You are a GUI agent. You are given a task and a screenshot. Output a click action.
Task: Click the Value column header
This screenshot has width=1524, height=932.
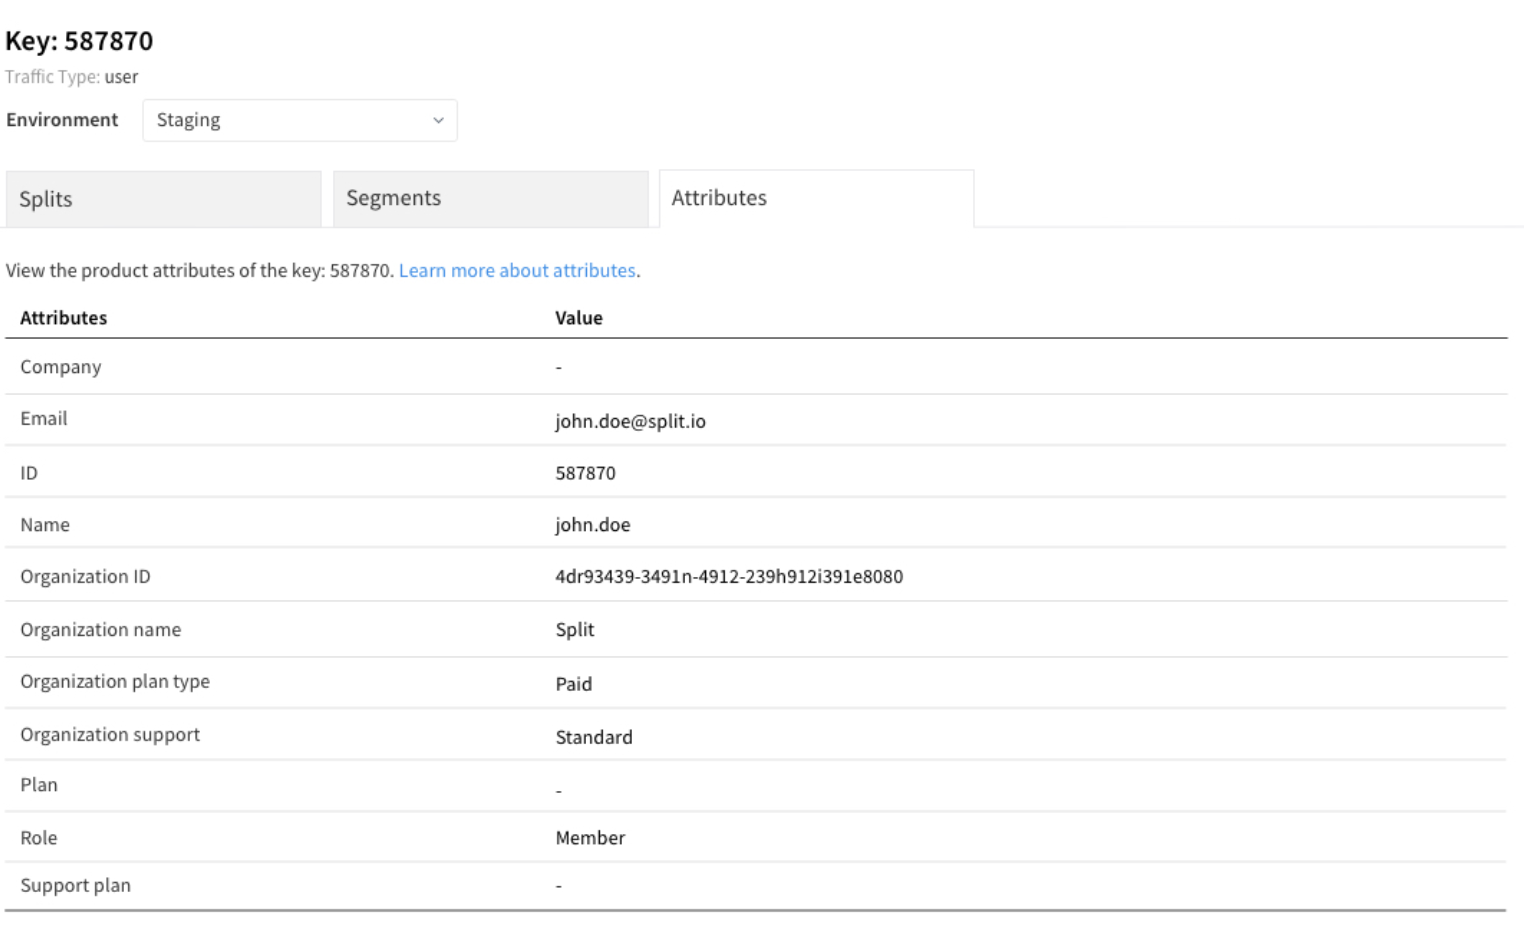[x=579, y=318]
